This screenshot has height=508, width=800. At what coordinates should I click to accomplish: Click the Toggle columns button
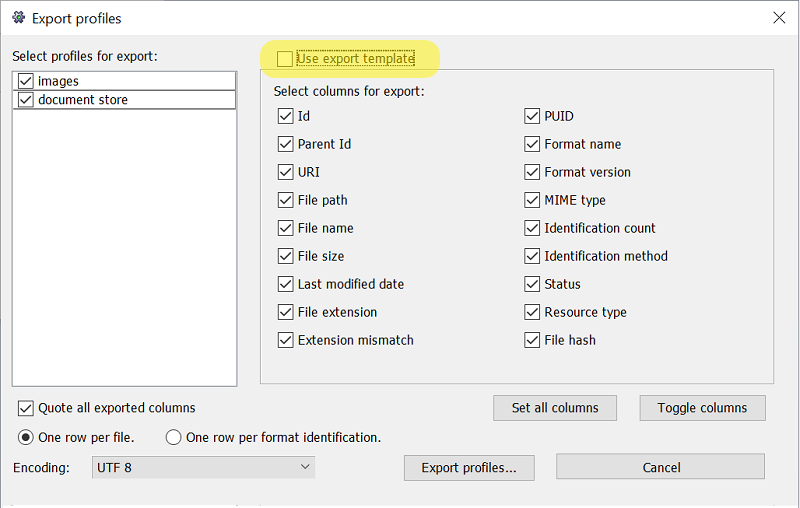click(x=702, y=408)
